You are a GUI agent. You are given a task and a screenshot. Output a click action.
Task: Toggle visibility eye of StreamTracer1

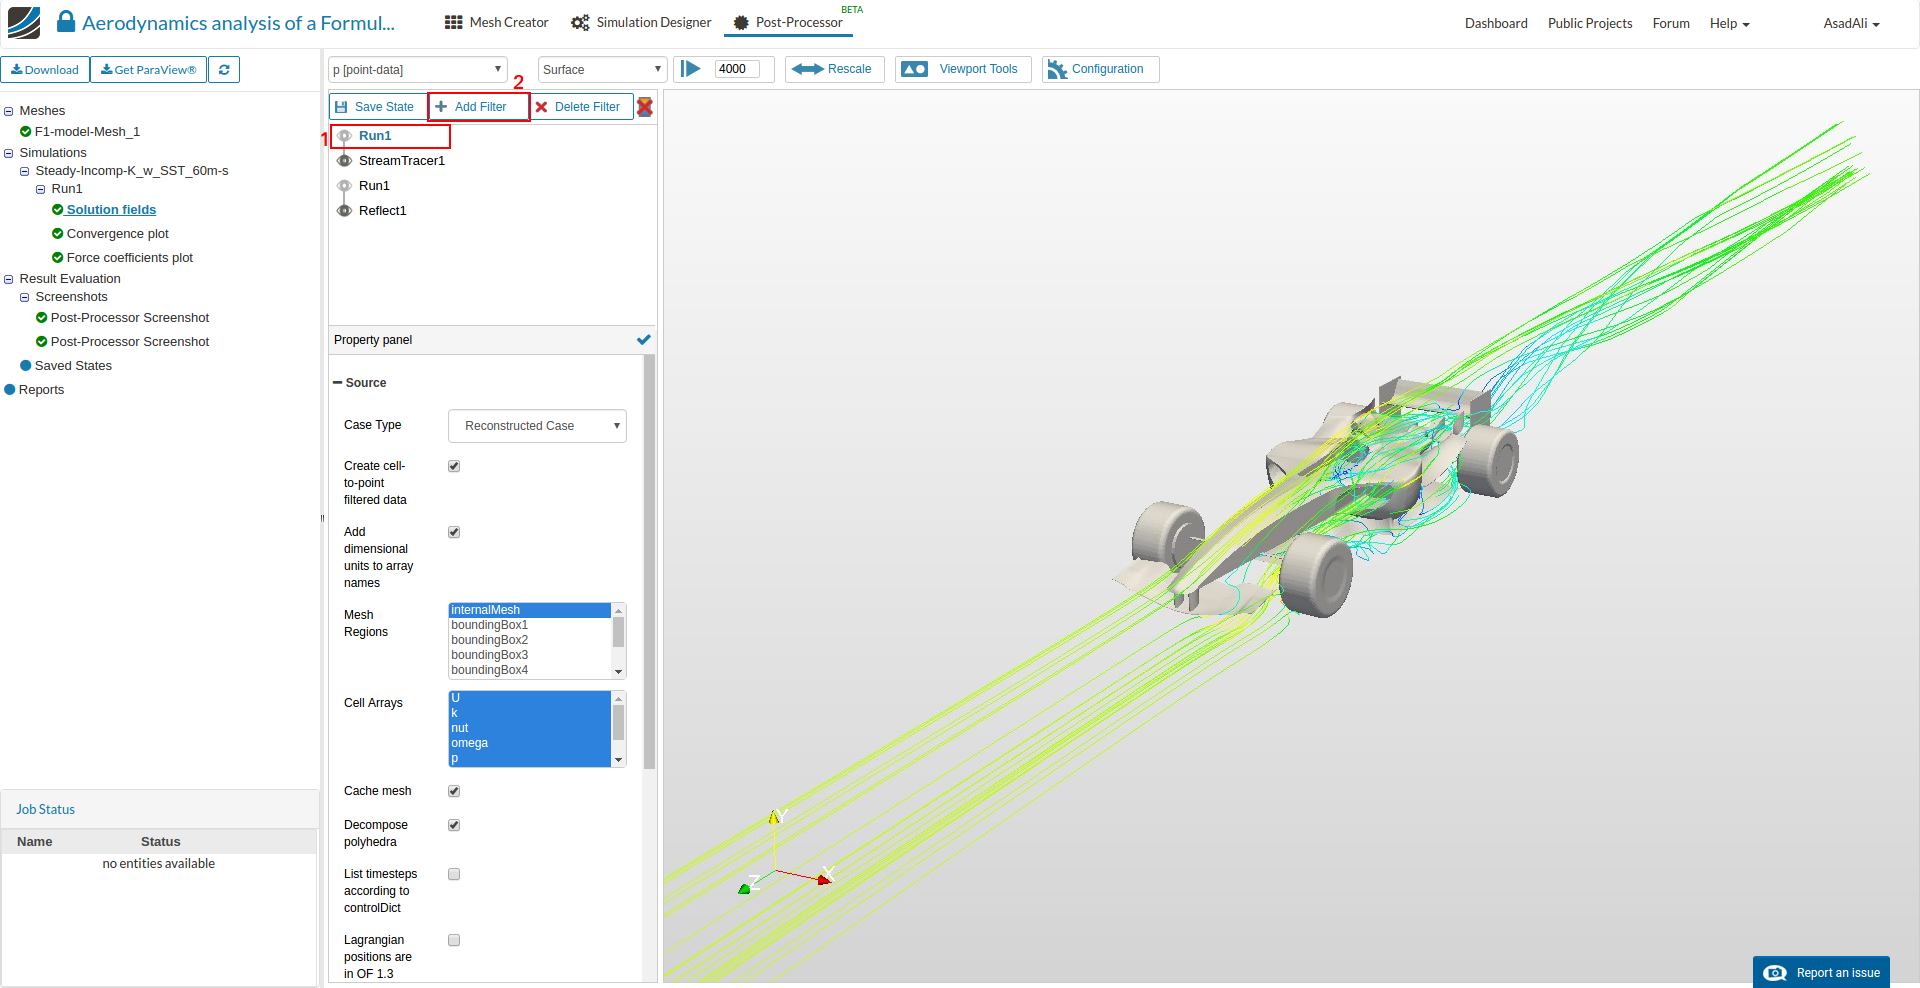coord(344,161)
